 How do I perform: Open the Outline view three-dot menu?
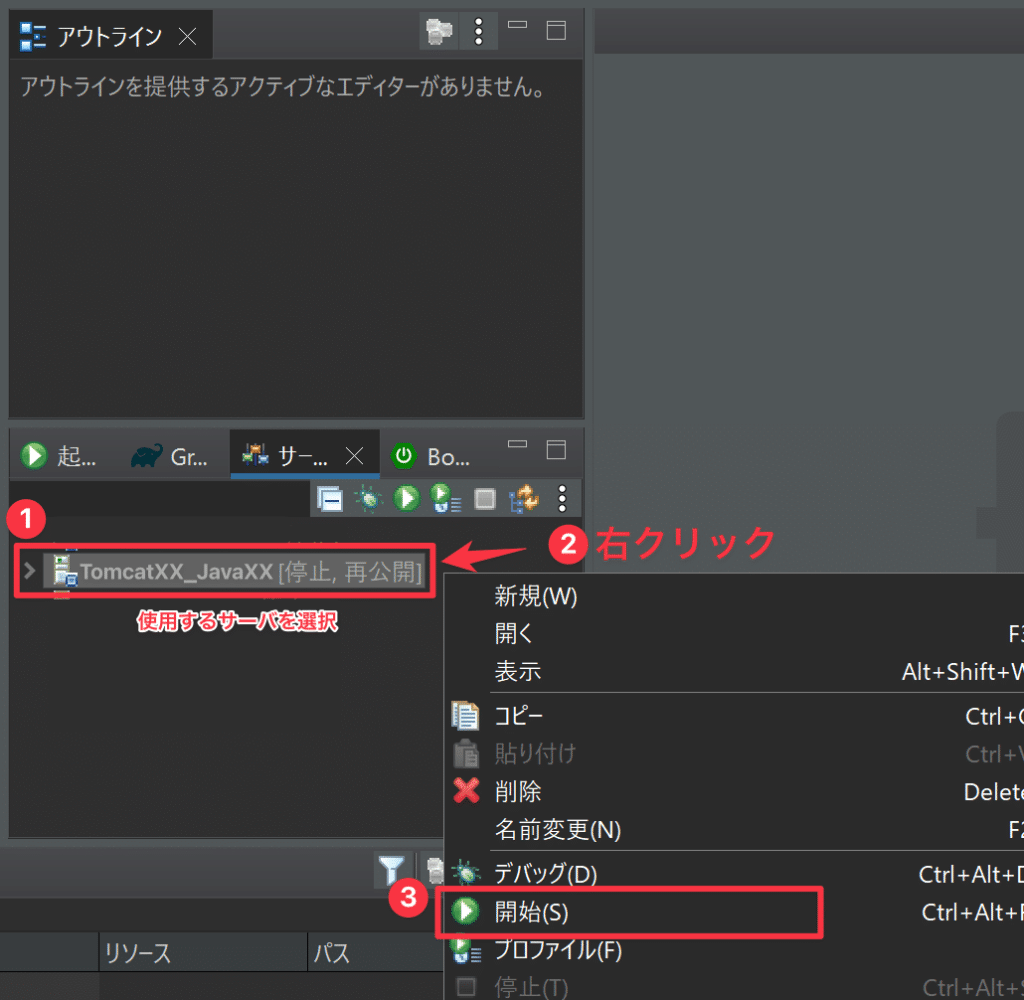(x=479, y=33)
